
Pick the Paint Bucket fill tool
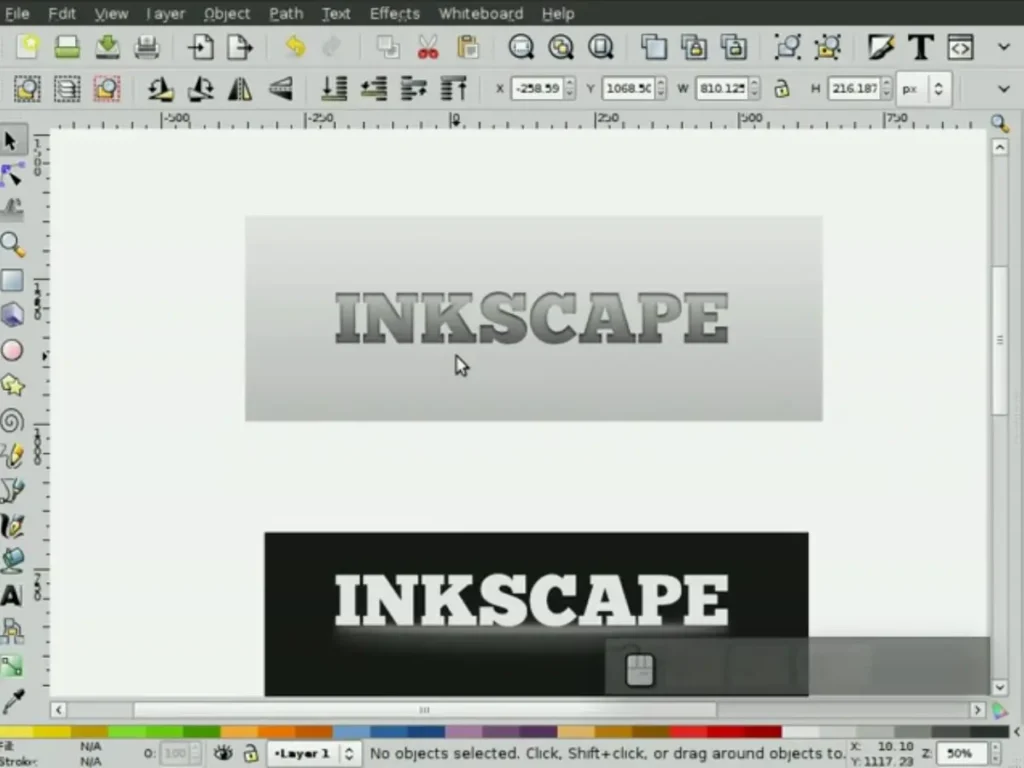point(12,561)
